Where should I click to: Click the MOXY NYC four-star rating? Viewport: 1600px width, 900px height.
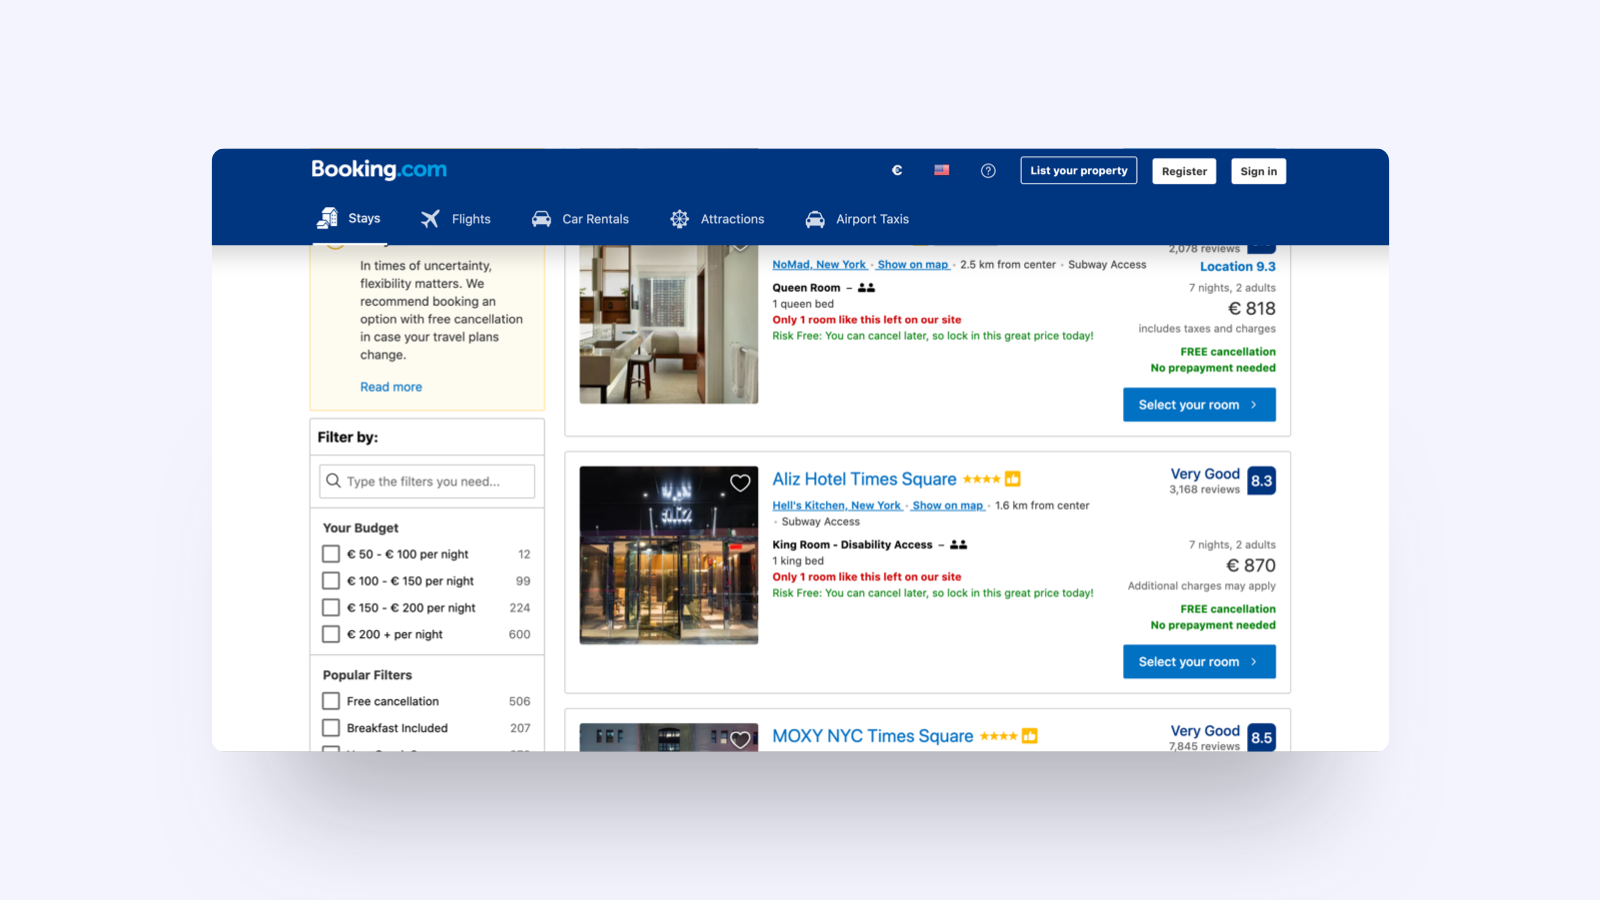[999, 736]
